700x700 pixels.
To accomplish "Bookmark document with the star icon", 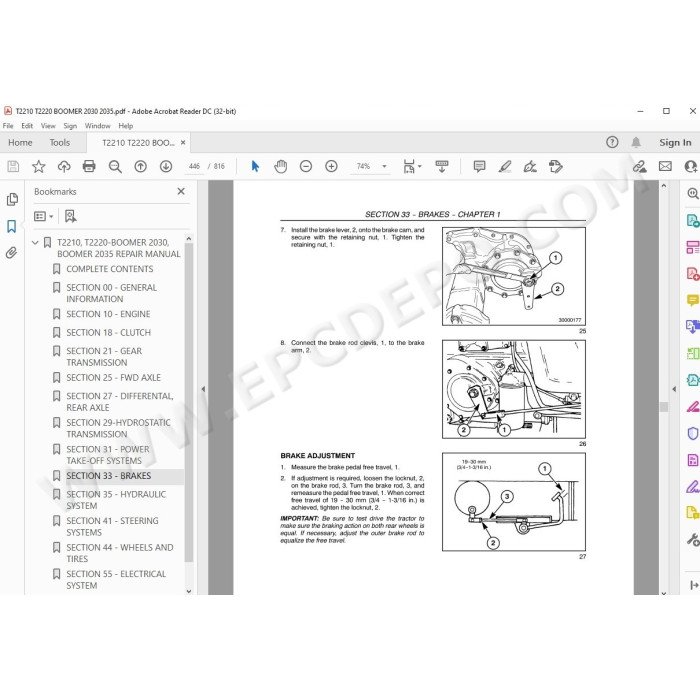I will coord(38,167).
